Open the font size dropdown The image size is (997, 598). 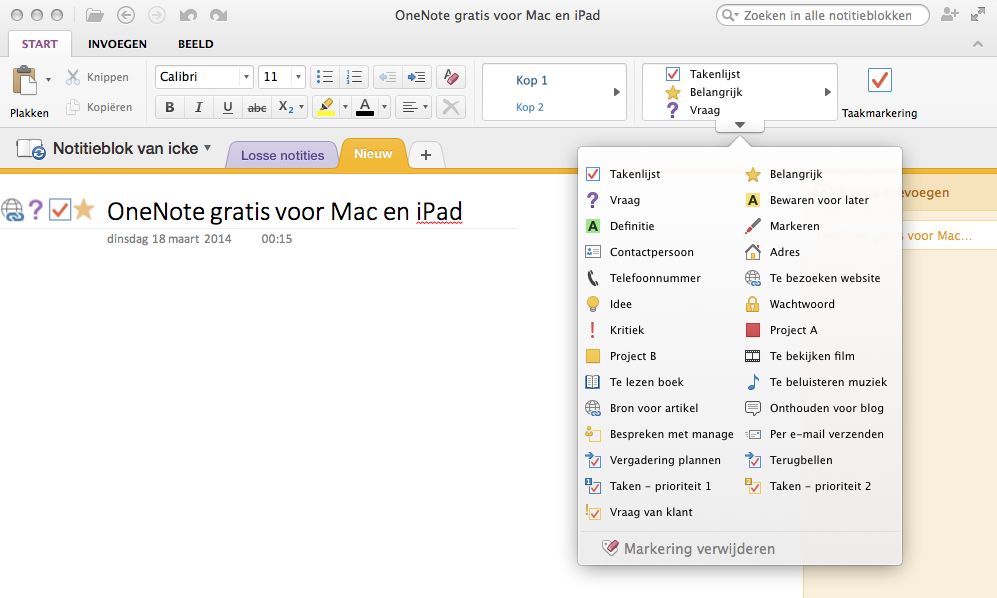298,77
